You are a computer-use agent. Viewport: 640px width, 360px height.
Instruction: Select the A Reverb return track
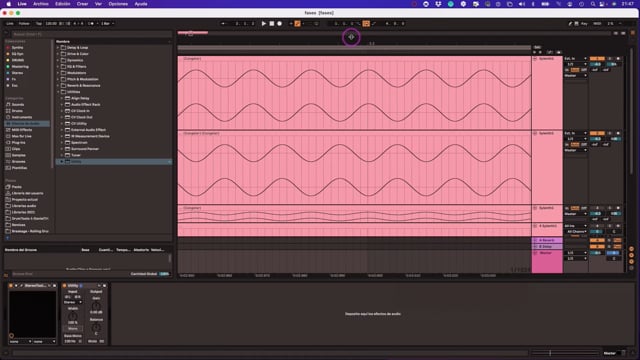coord(547,240)
